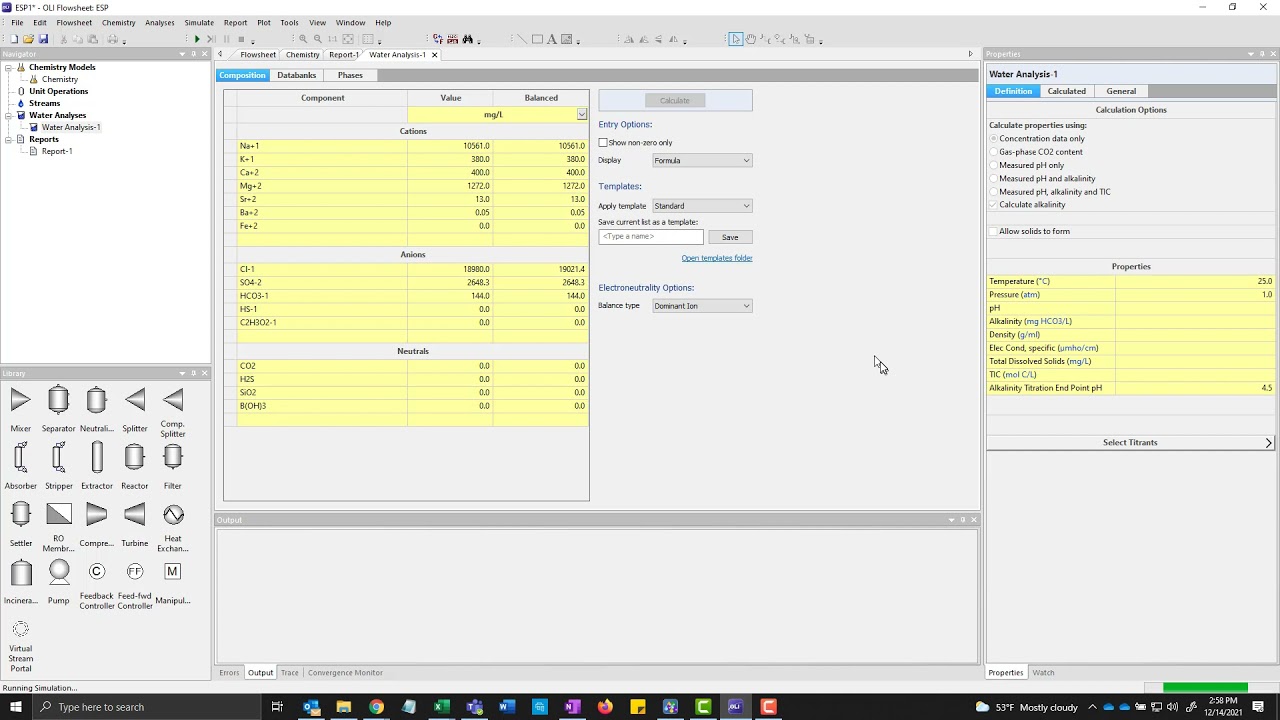Pick the Settler unit from Library
The width and height of the screenshot is (1280, 720).
tap(20, 515)
